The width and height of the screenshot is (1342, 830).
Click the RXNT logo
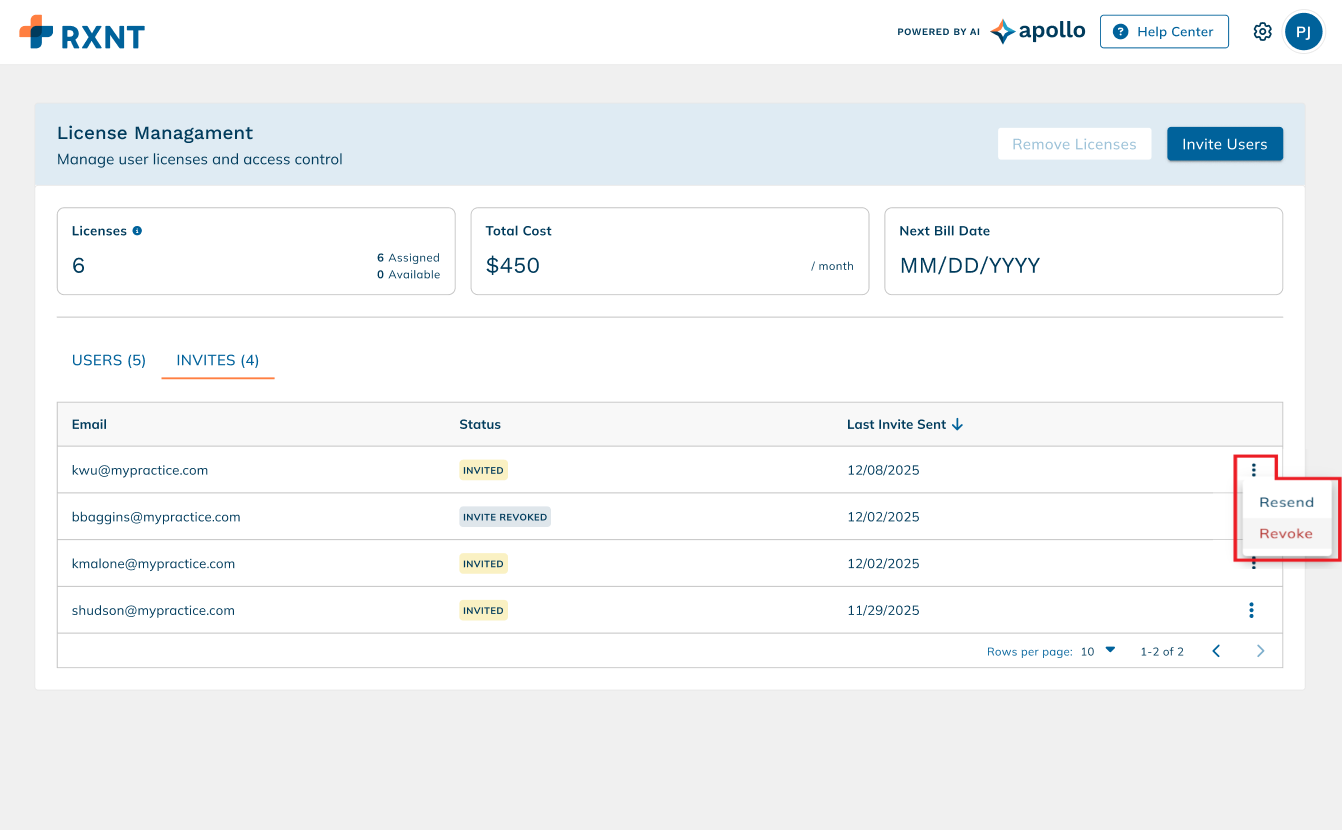coord(82,33)
